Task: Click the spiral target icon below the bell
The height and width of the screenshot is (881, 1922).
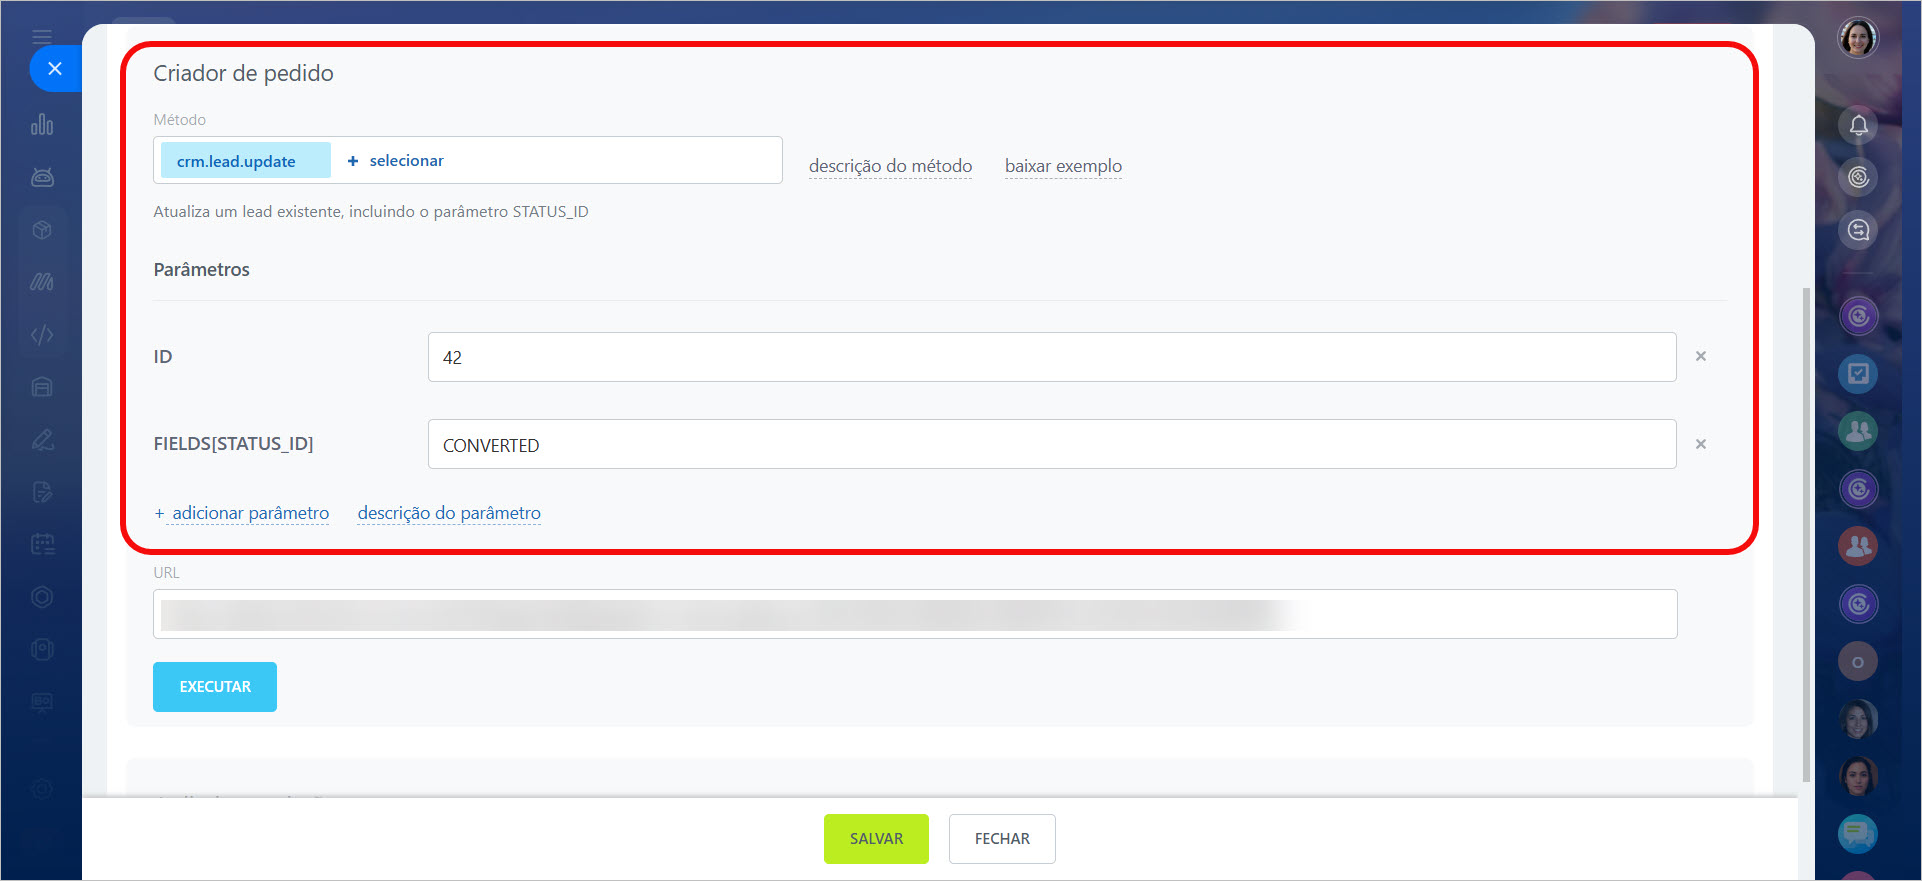Action: 1858,177
